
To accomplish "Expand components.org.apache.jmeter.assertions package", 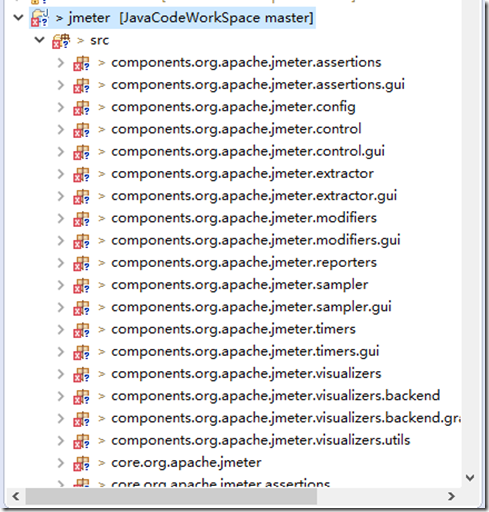I will tap(61, 63).
